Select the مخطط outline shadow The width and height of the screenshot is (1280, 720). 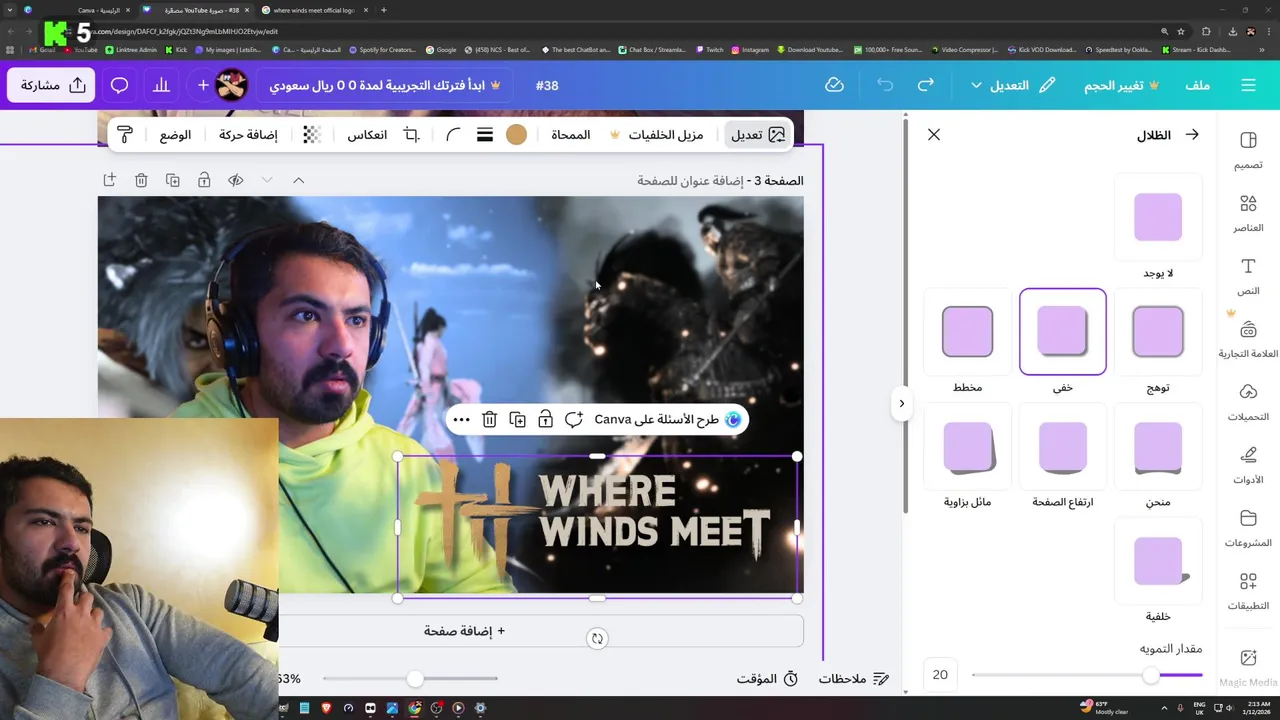[968, 332]
